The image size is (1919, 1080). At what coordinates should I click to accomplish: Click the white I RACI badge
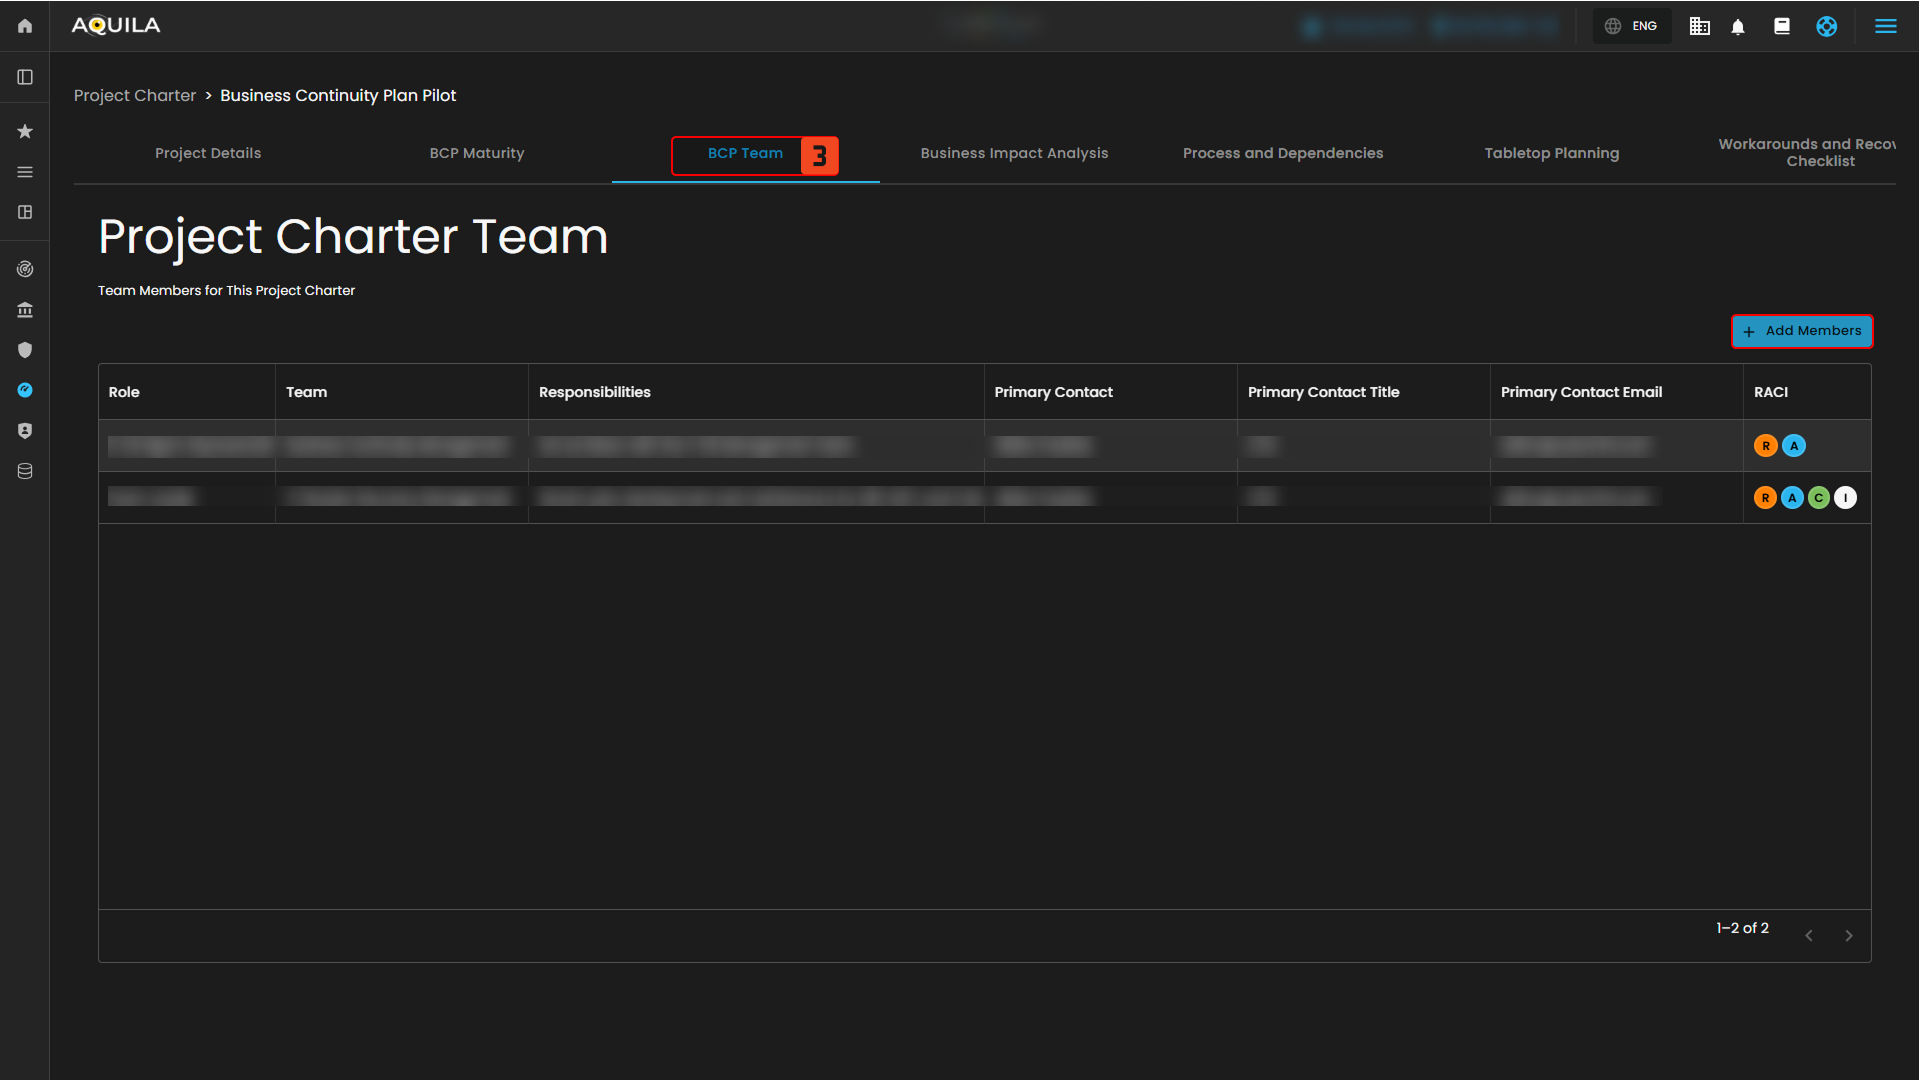click(x=1846, y=498)
